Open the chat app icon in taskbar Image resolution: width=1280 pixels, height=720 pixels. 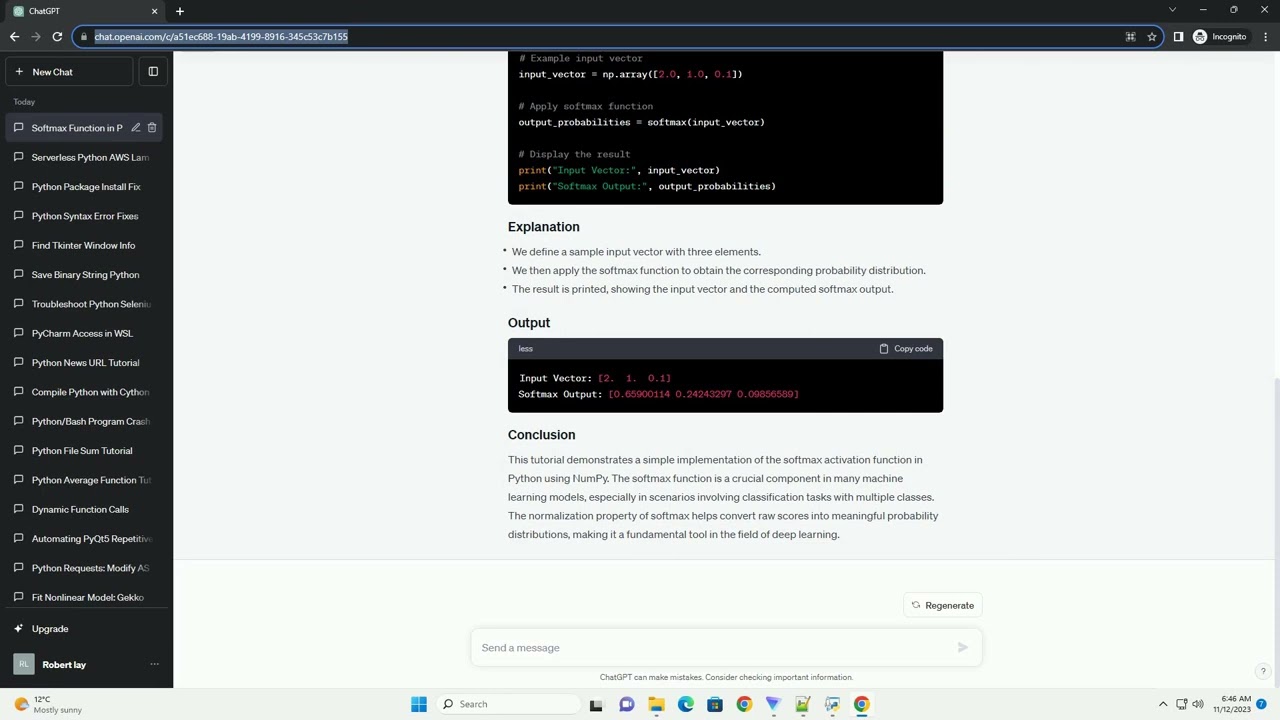pyautogui.click(x=627, y=704)
